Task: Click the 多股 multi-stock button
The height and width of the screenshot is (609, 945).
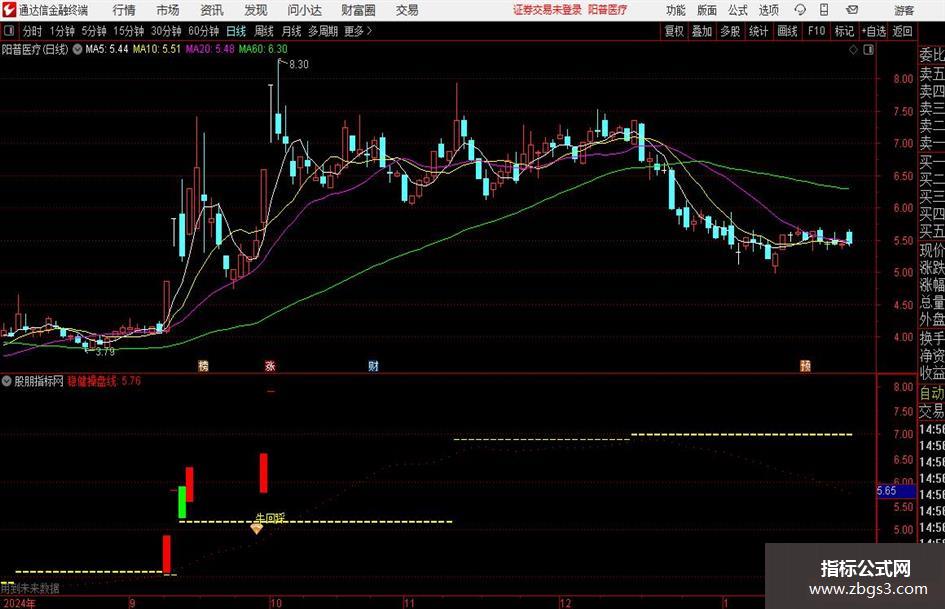Action: [x=730, y=31]
